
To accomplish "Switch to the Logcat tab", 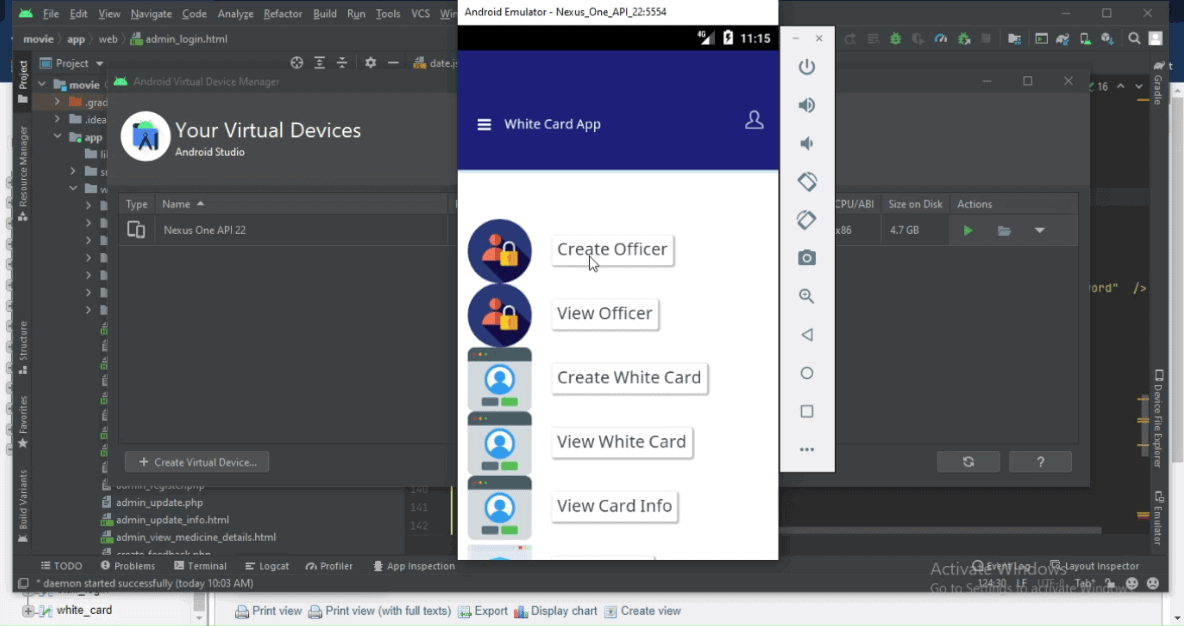I will [x=267, y=565].
